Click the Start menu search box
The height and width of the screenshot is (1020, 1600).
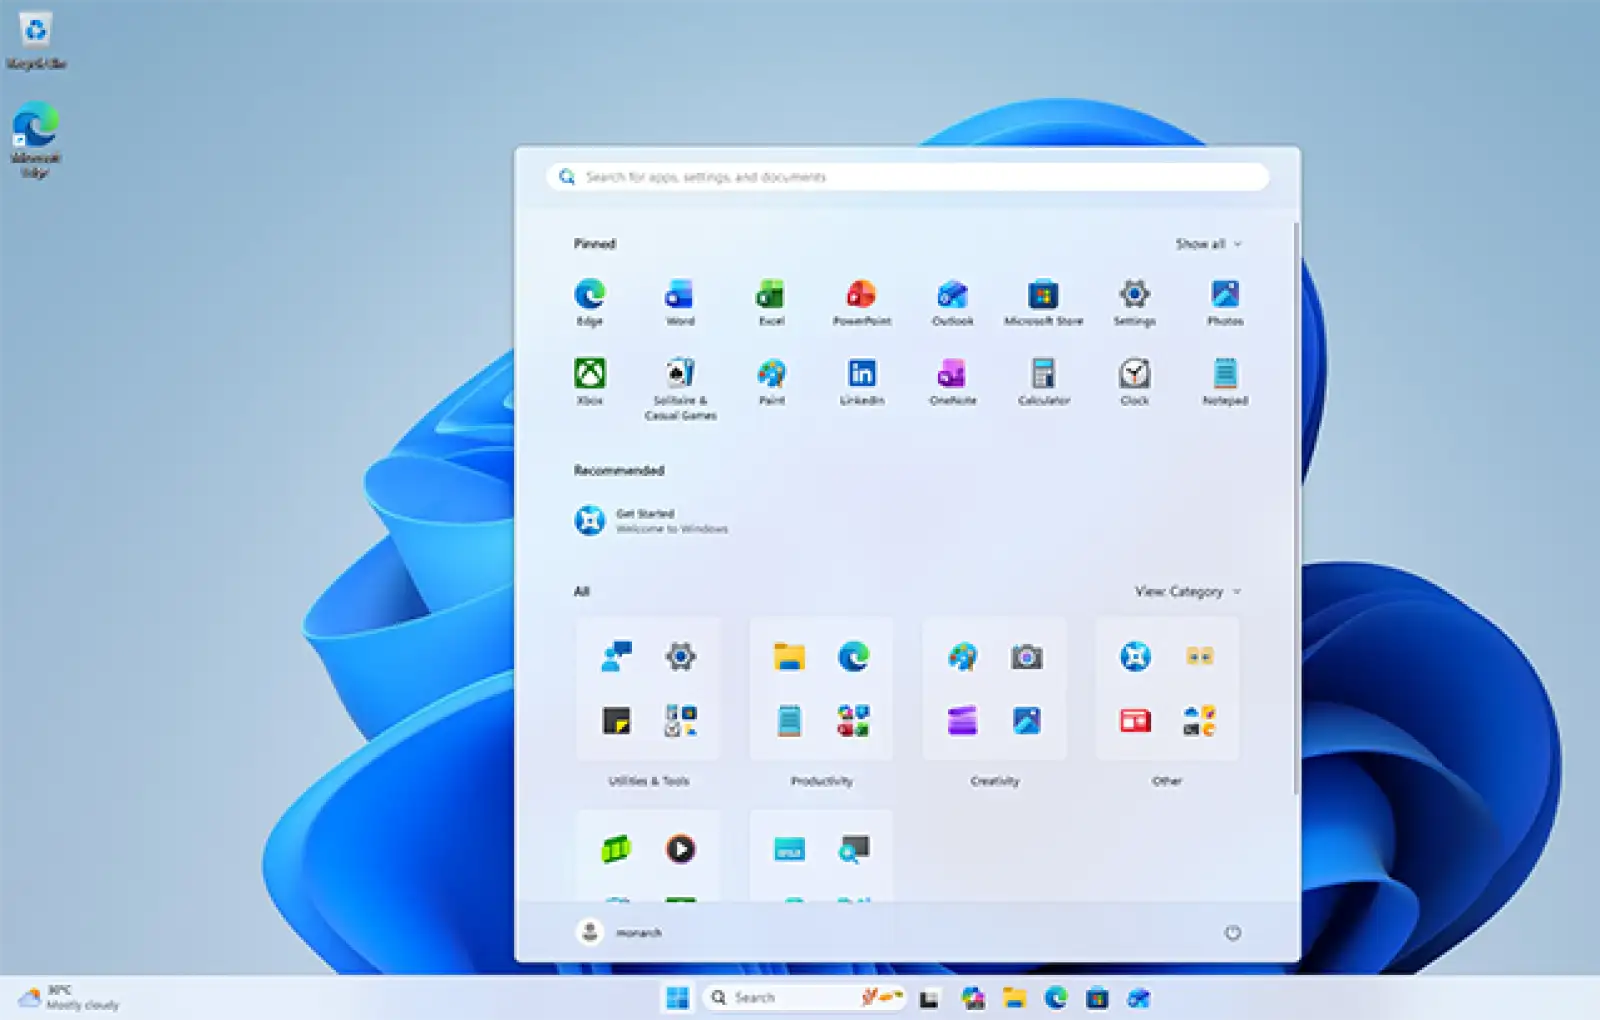pyautogui.click(x=906, y=177)
